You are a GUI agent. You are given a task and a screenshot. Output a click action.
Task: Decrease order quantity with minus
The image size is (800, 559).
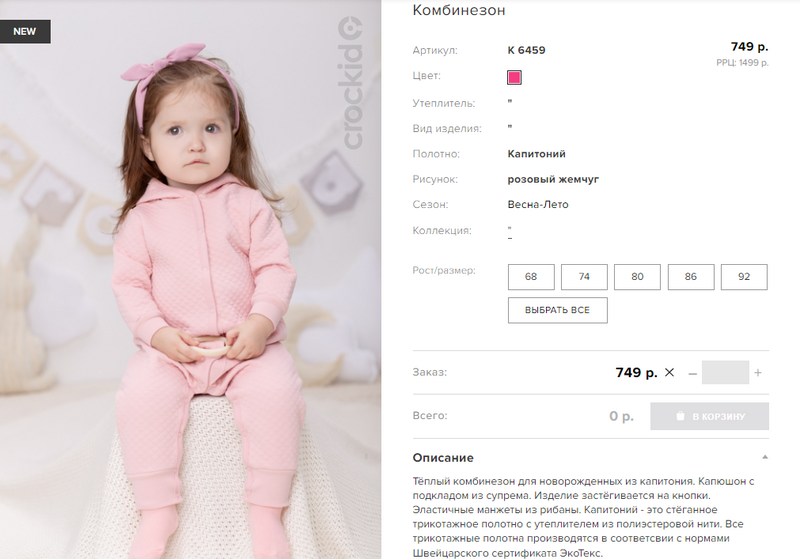tap(692, 373)
